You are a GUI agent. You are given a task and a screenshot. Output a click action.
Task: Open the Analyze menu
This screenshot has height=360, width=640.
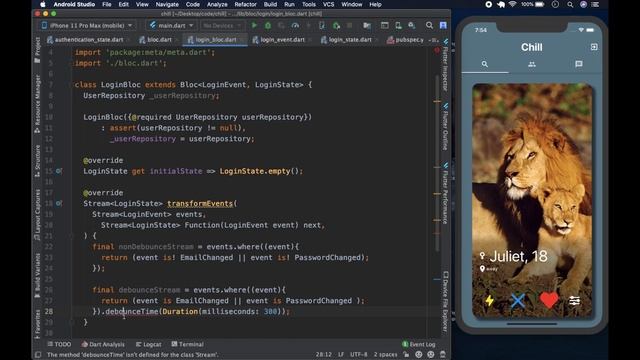tap(217, 4)
